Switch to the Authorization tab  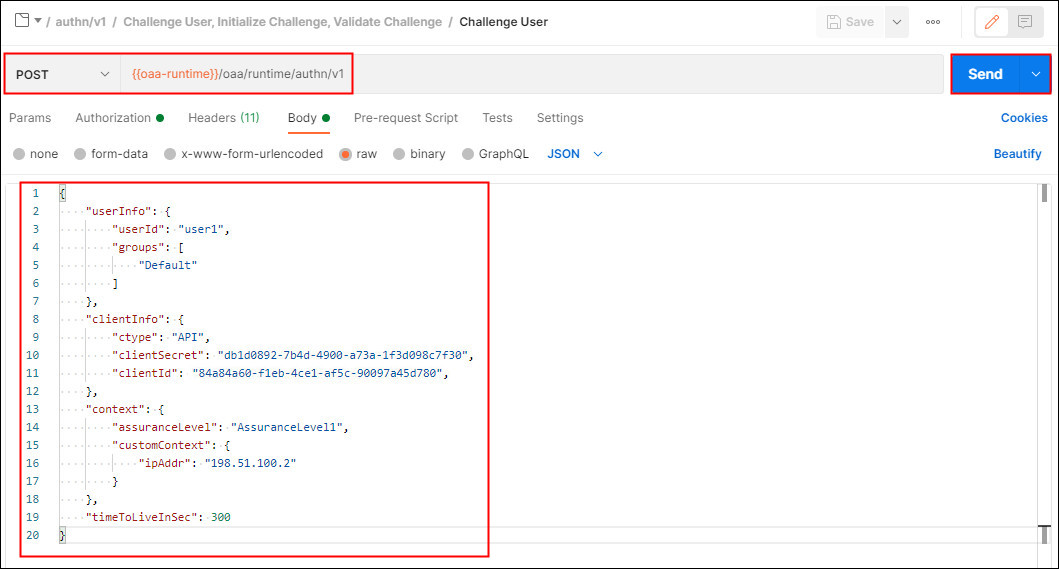click(x=120, y=118)
